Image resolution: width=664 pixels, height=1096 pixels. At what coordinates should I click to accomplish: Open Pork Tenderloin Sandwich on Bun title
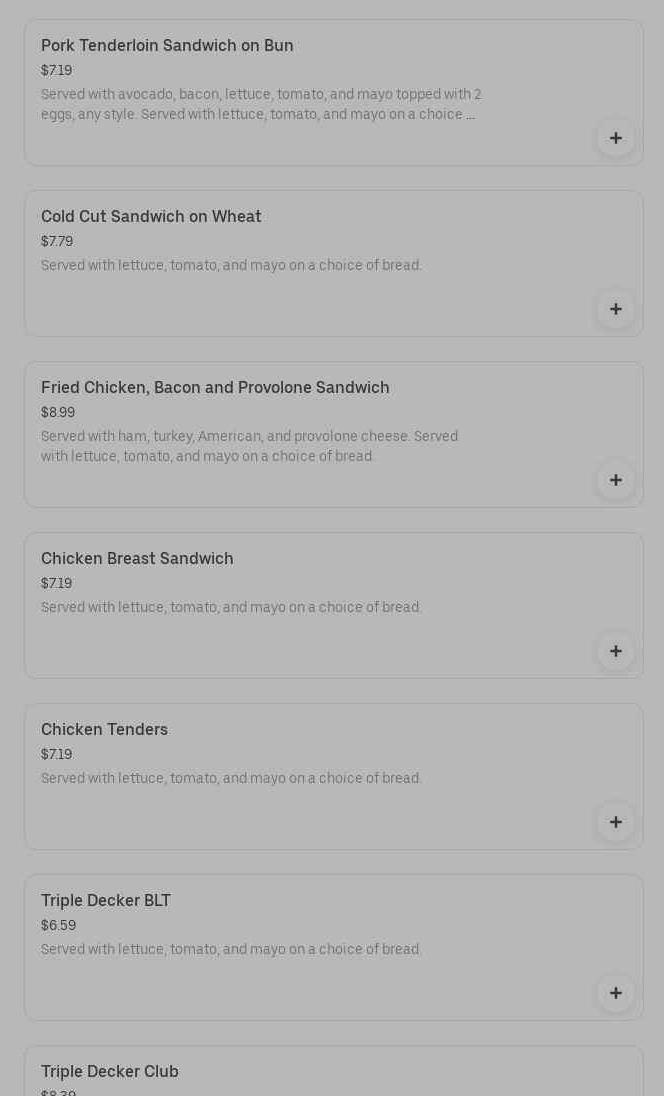point(167,46)
